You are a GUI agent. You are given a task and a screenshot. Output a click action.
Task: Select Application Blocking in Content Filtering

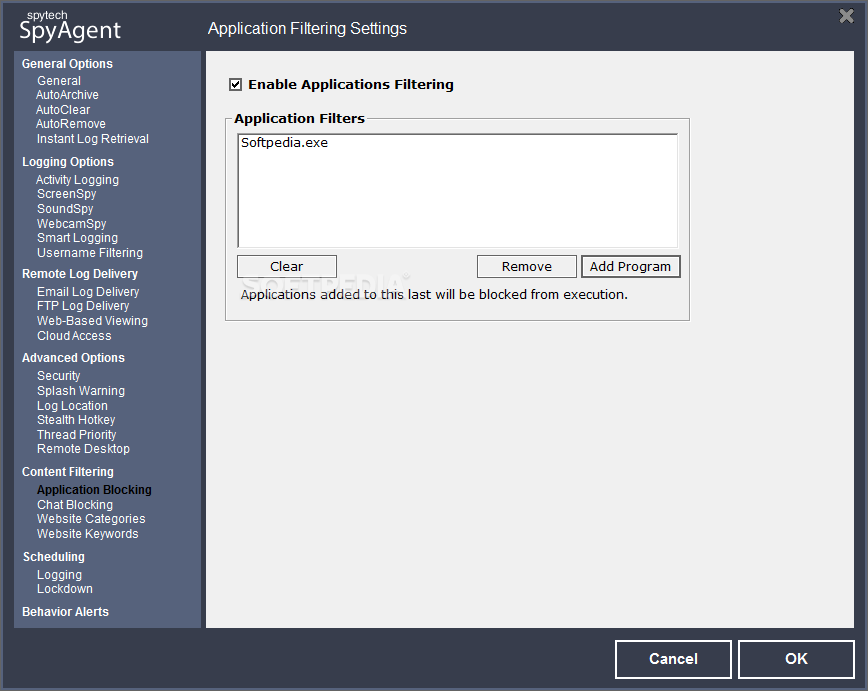pyautogui.click(x=94, y=490)
